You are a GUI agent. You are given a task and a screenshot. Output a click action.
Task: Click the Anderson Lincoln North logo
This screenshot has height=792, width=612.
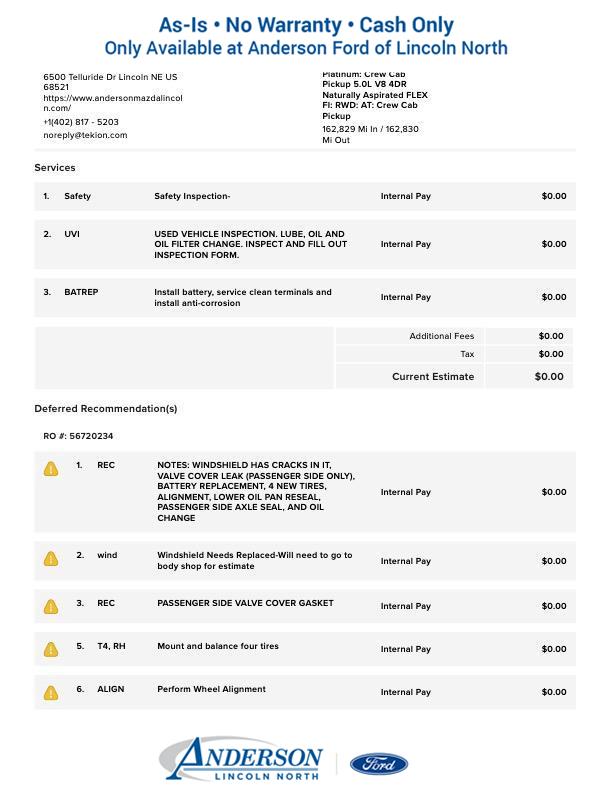click(242, 759)
